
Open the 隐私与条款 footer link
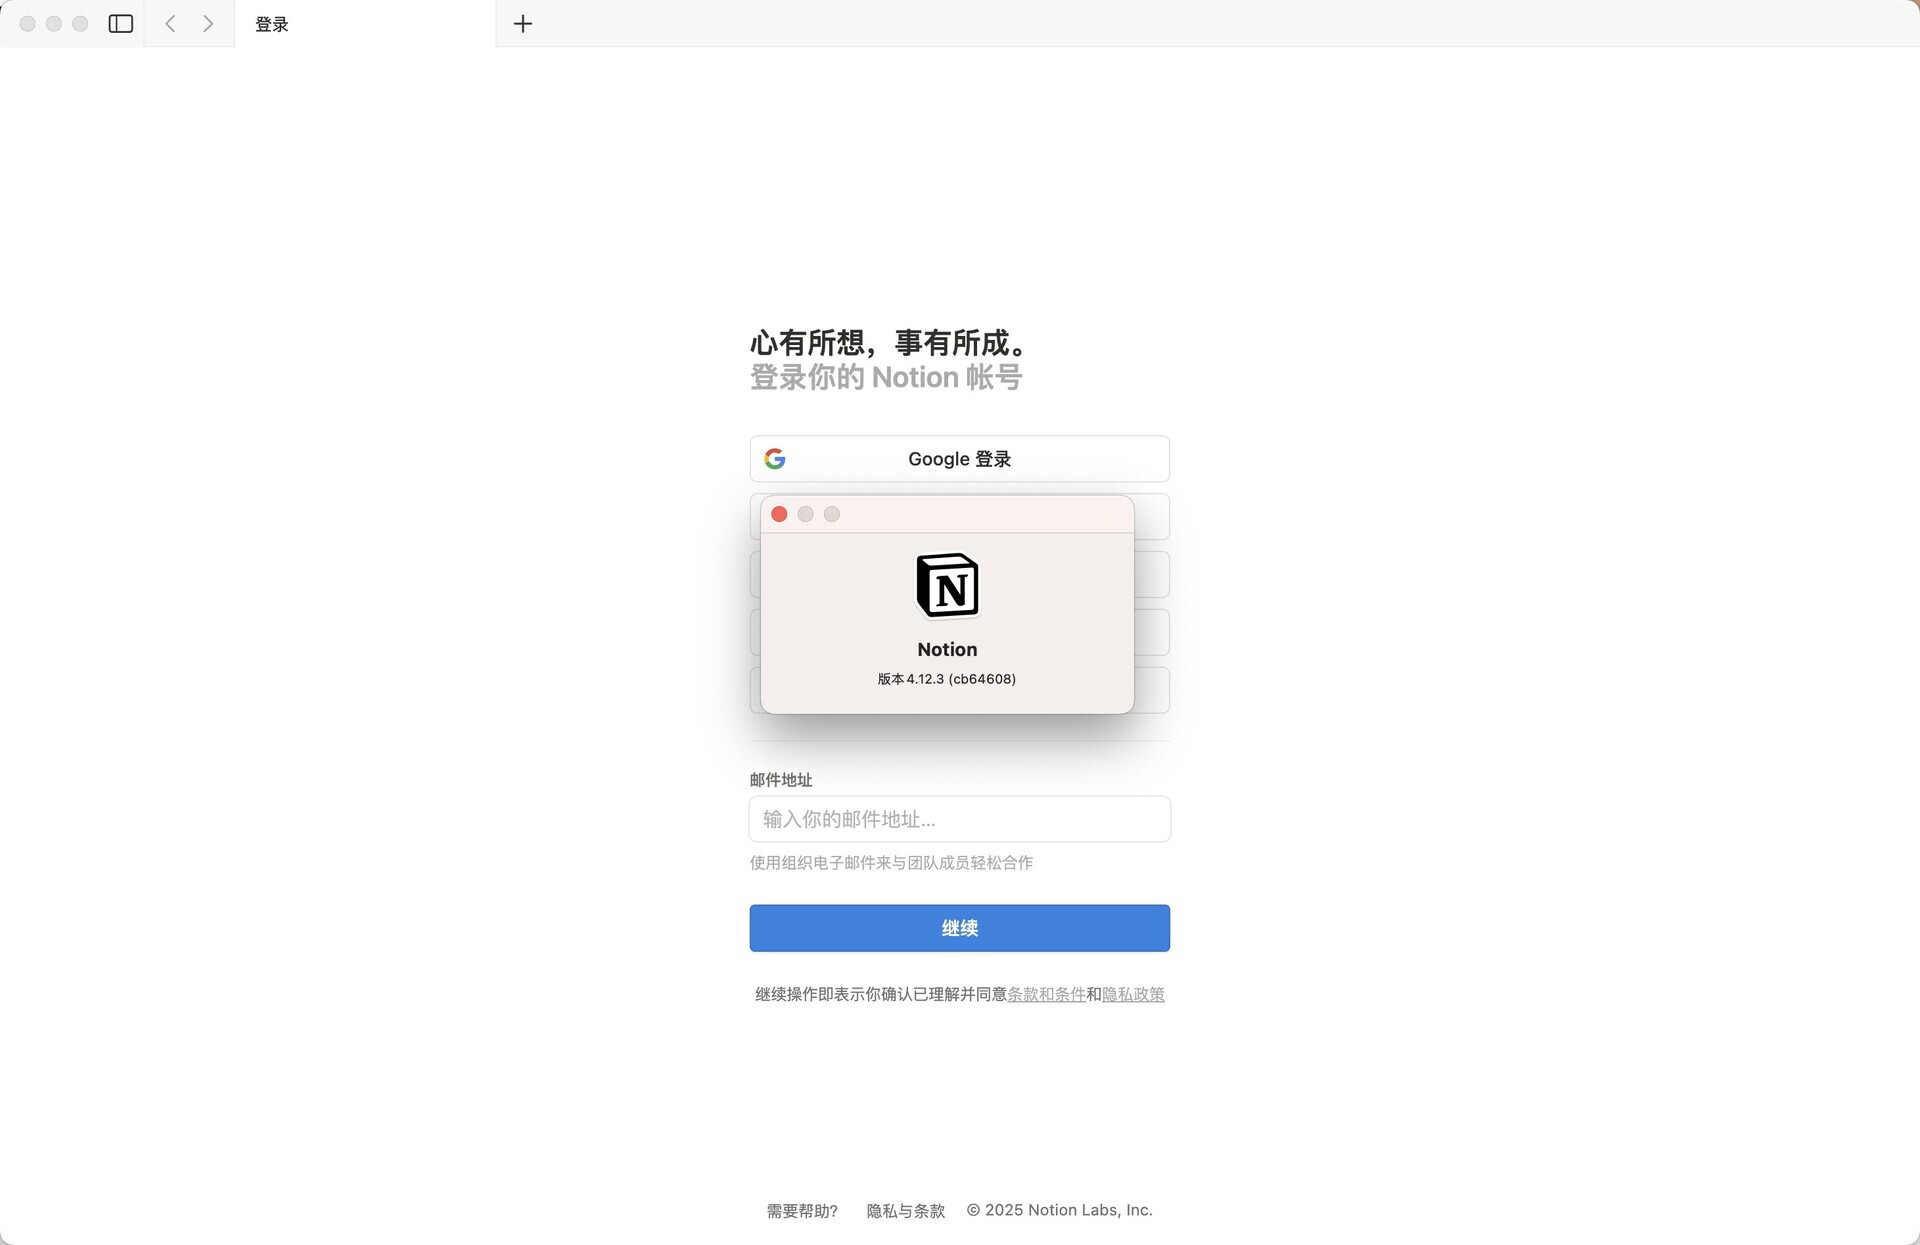point(905,1210)
